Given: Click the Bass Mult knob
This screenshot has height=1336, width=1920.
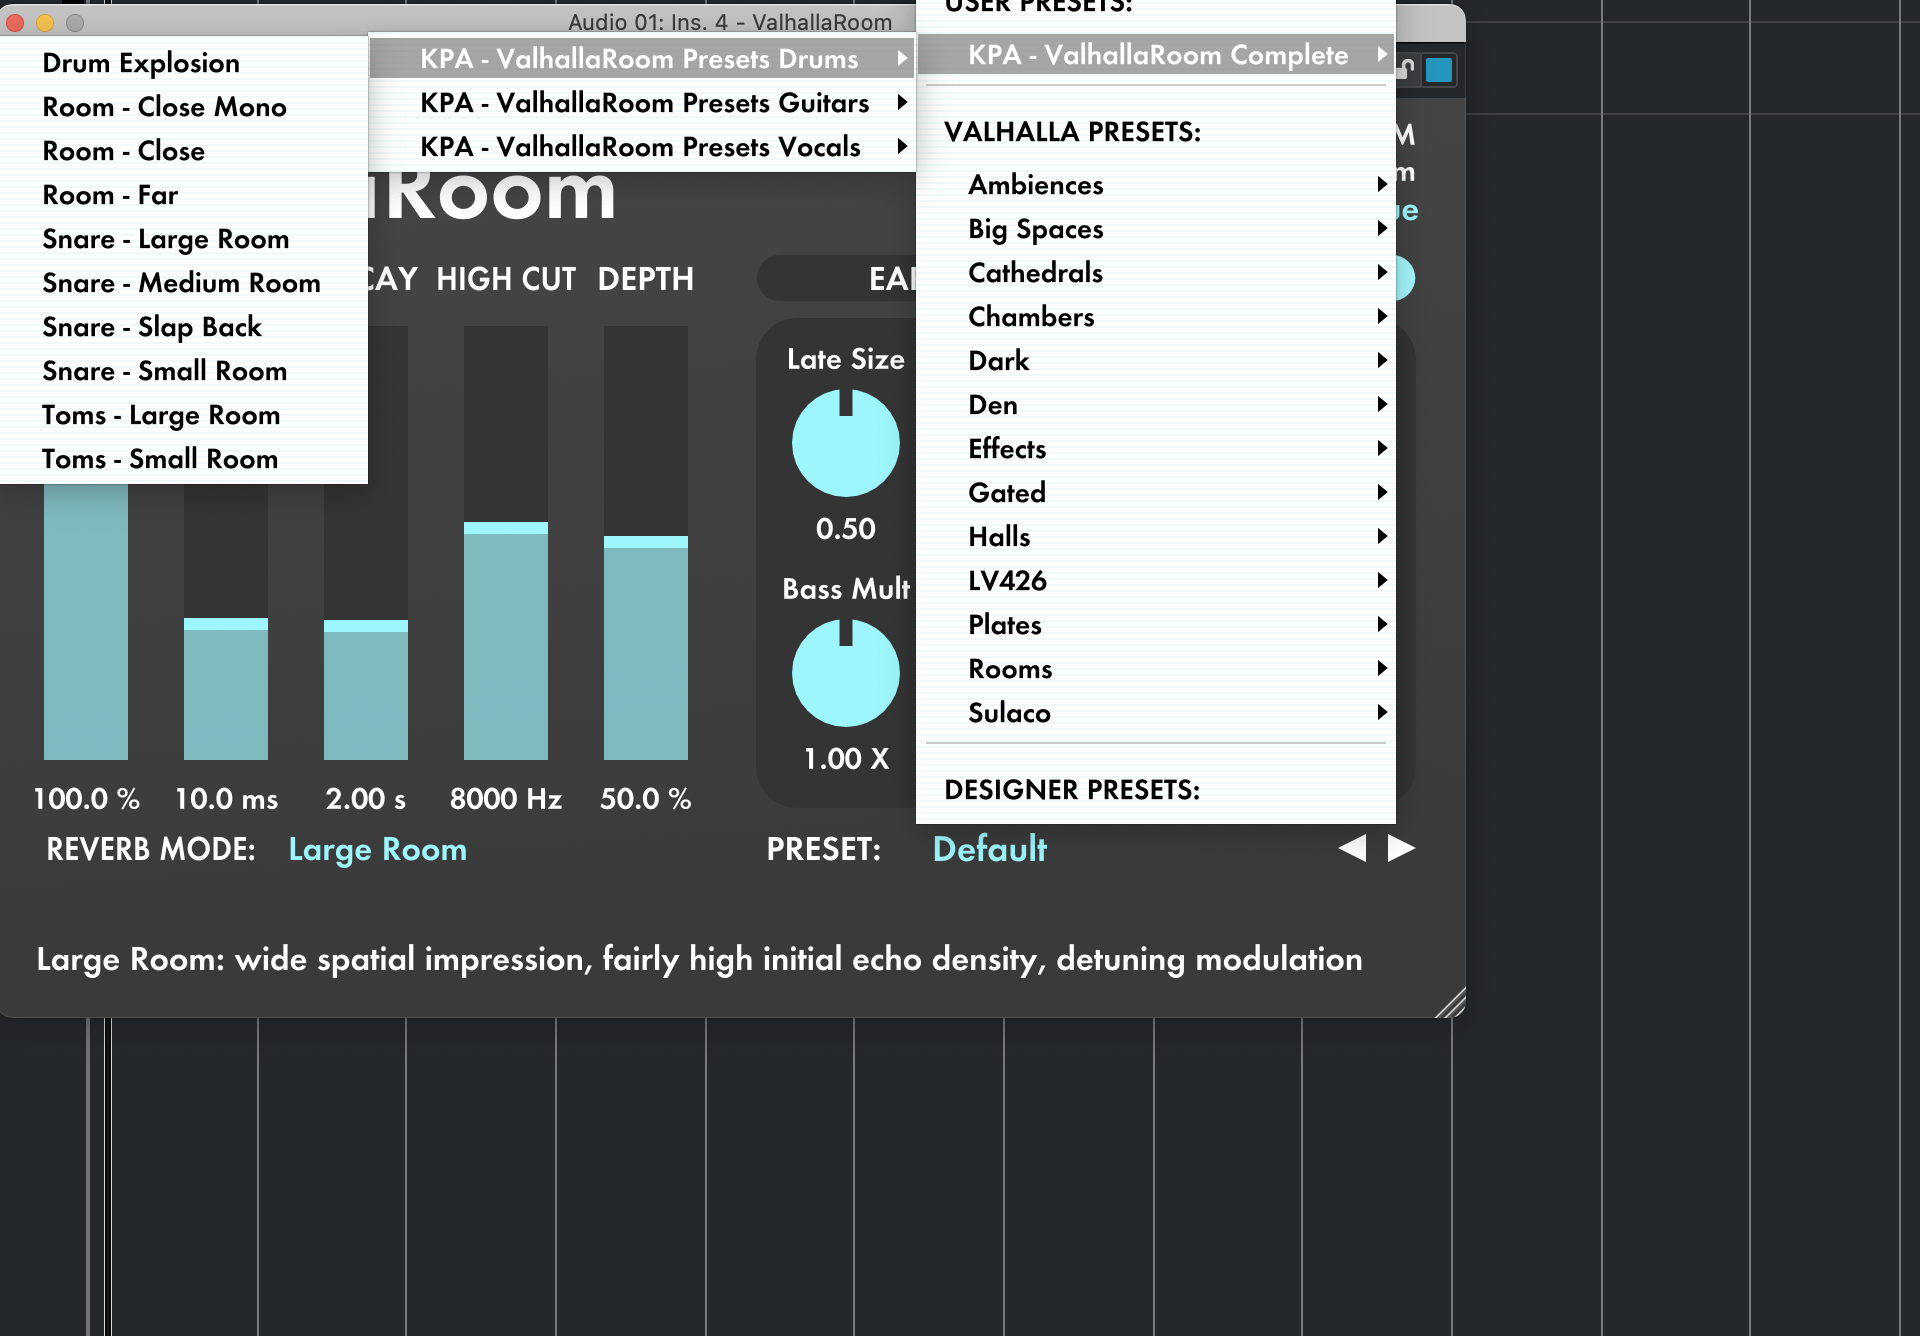Looking at the screenshot, I should [845, 673].
